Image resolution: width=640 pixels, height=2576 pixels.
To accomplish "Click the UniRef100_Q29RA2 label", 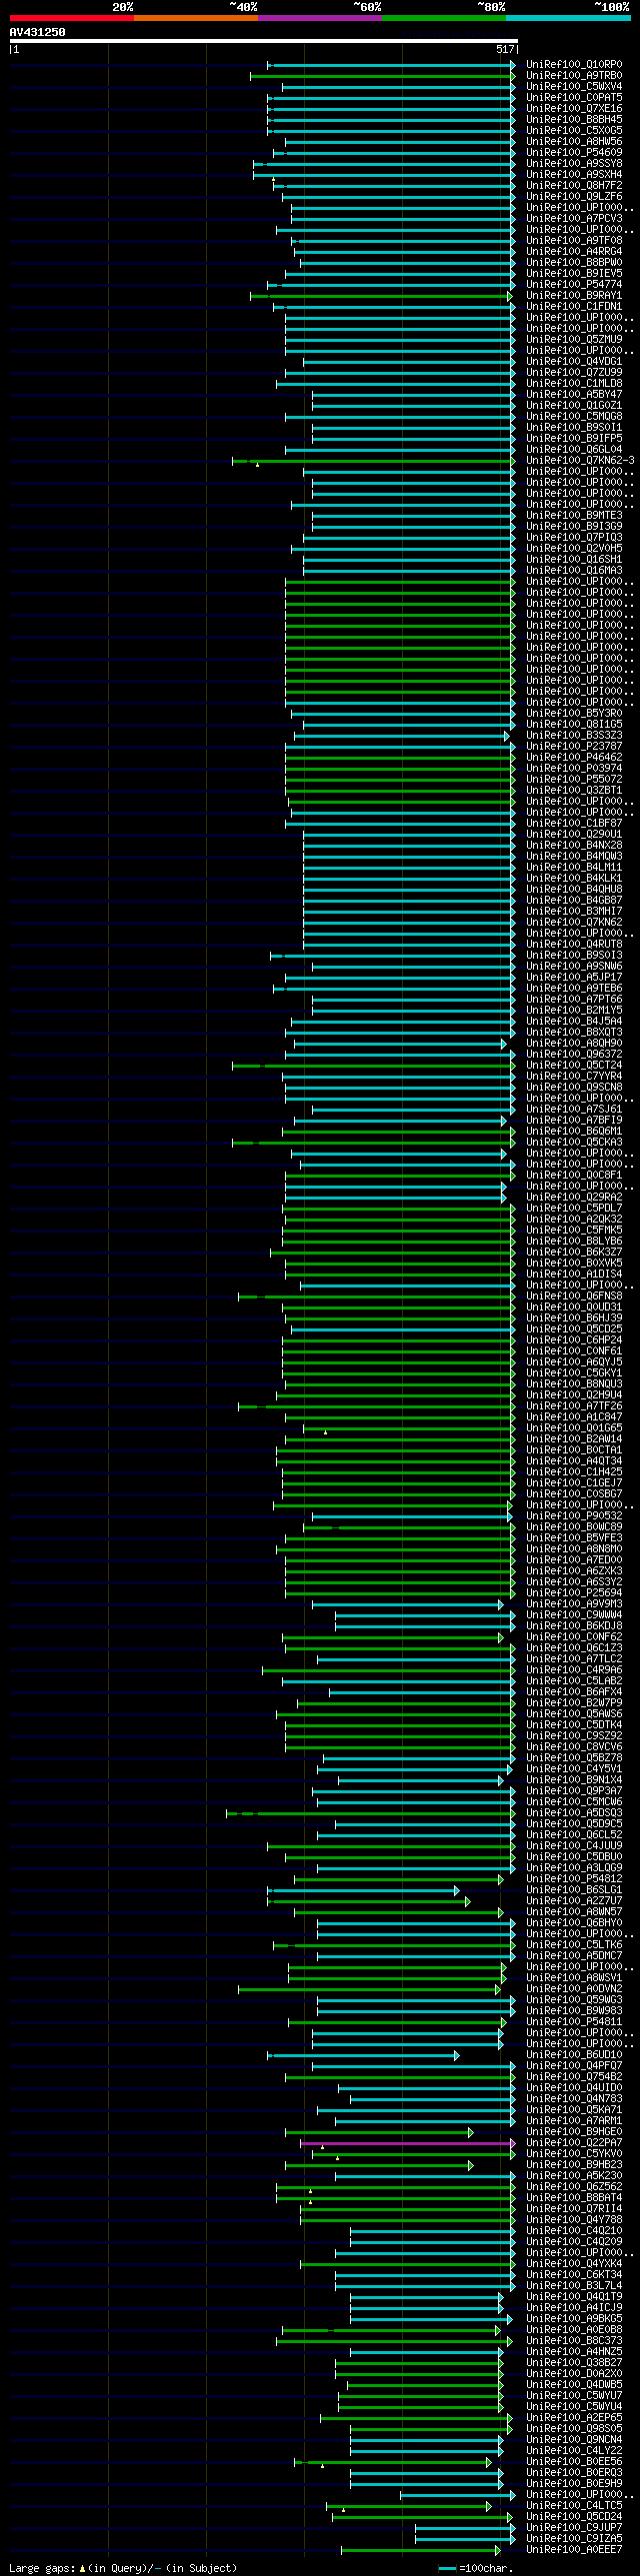I will tap(574, 1198).
